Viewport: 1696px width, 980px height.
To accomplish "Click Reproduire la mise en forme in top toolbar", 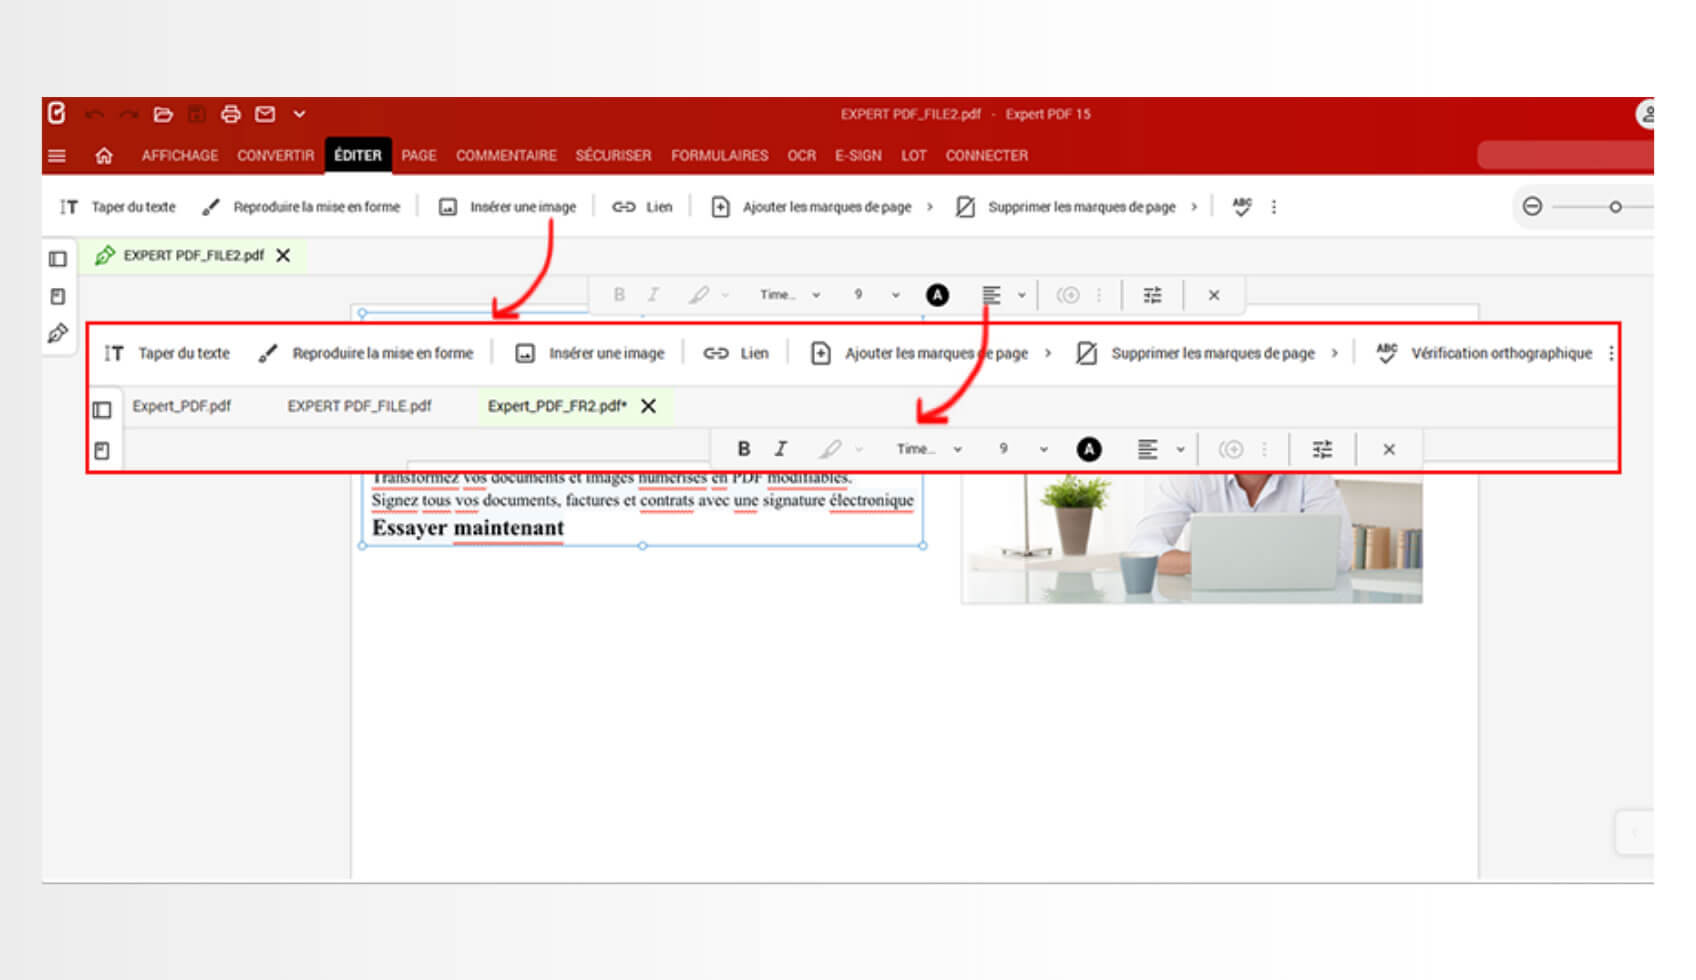I will point(301,207).
